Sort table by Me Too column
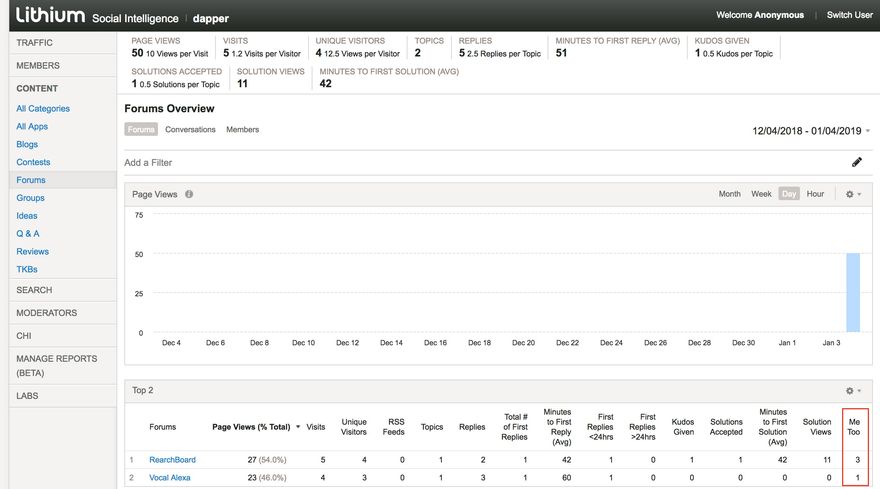This screenshot has height=489, width=880. (x=854, y=427)
